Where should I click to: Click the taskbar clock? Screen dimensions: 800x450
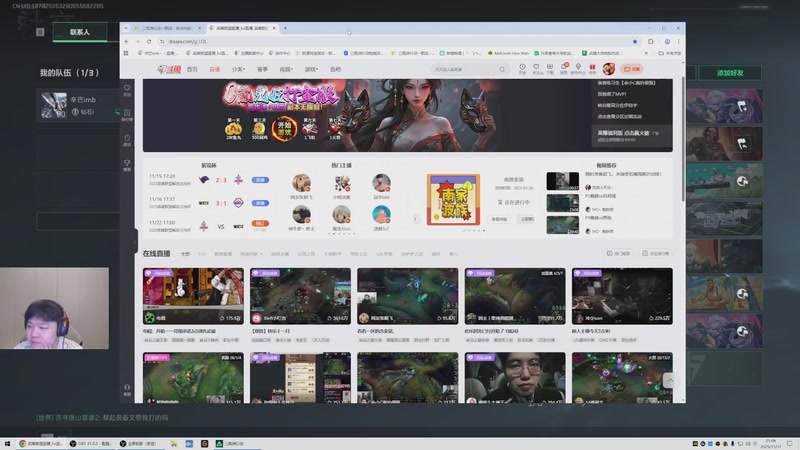pos(771,444)
